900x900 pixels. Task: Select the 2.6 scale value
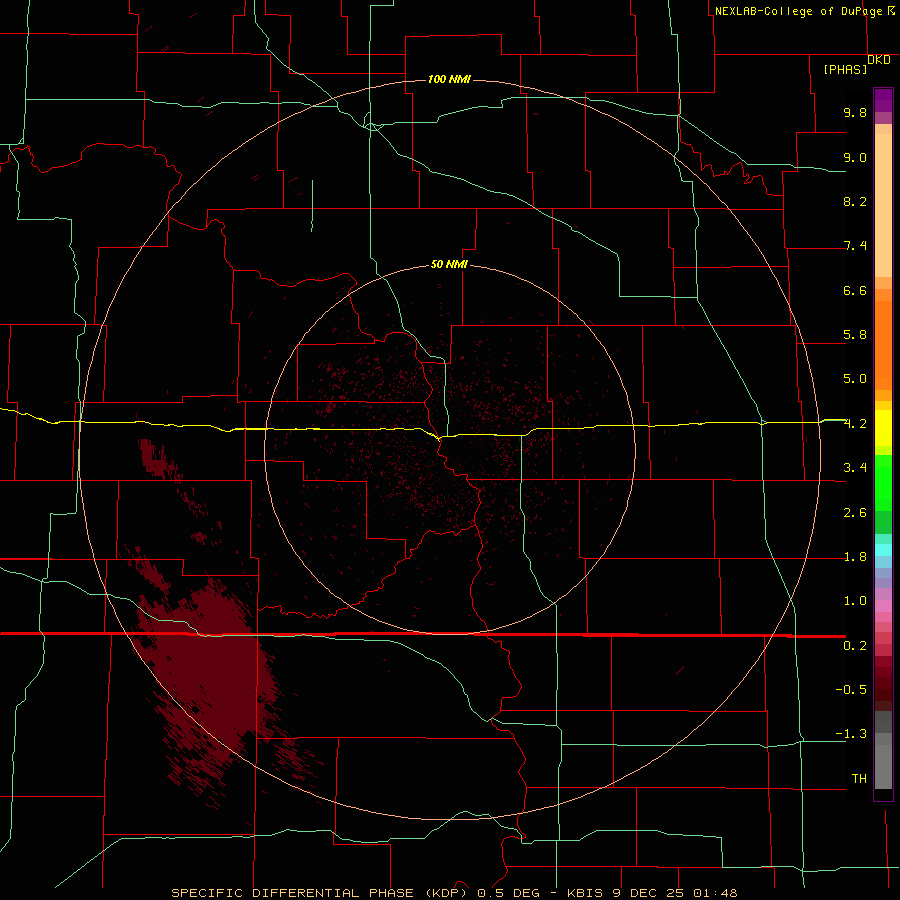(x=855, y=513)
